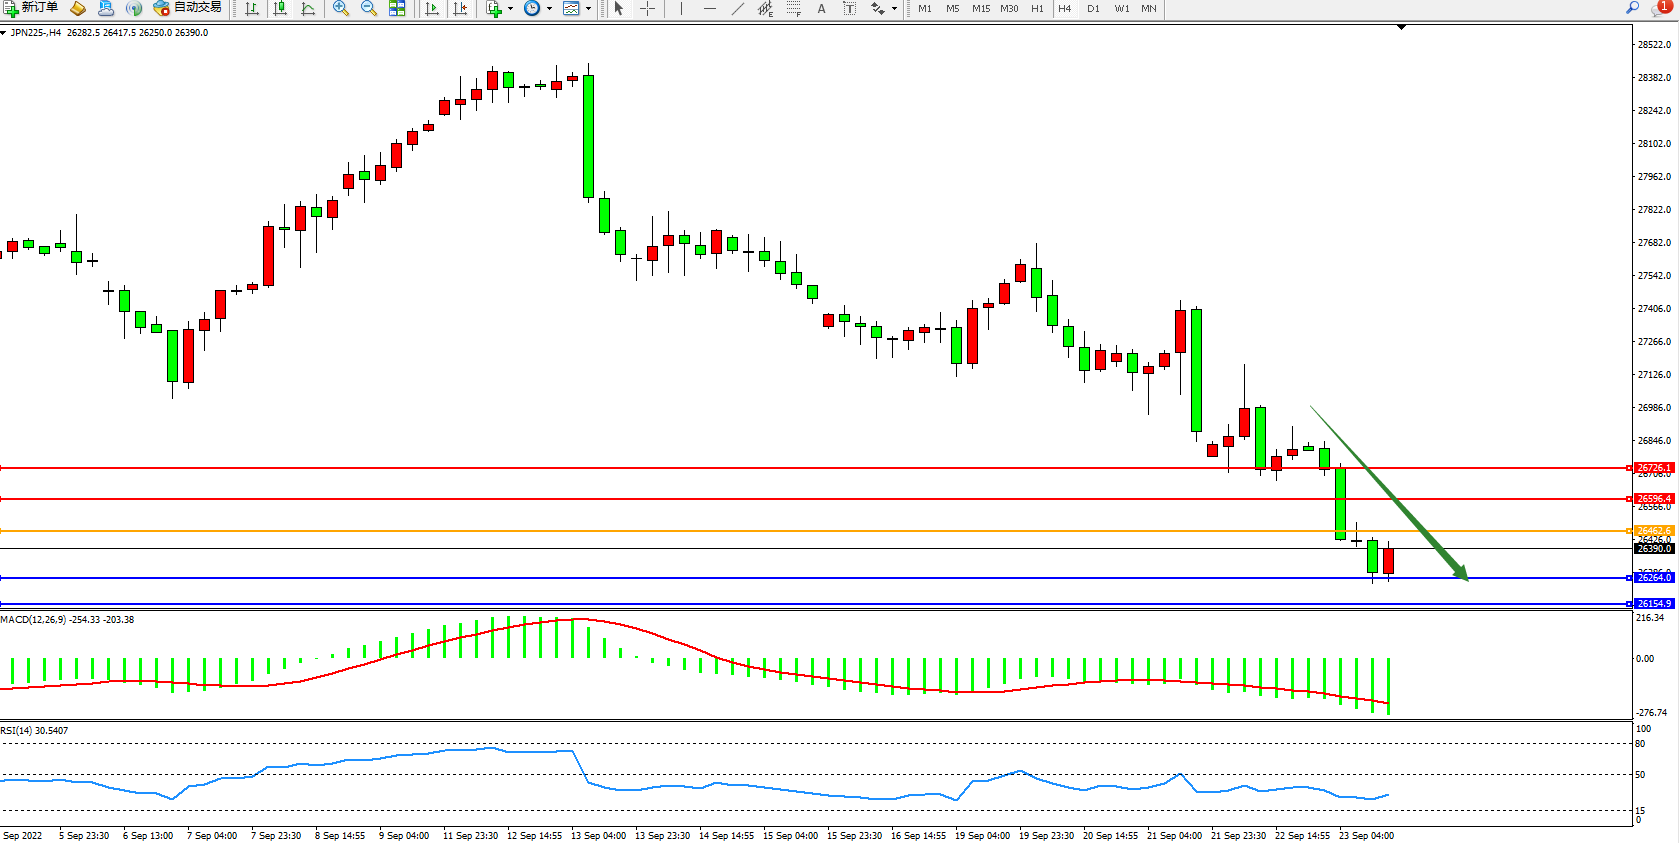Switch to M15 timeframe
This screenshot has height=843, width=1680.
[x=980, y=8]
